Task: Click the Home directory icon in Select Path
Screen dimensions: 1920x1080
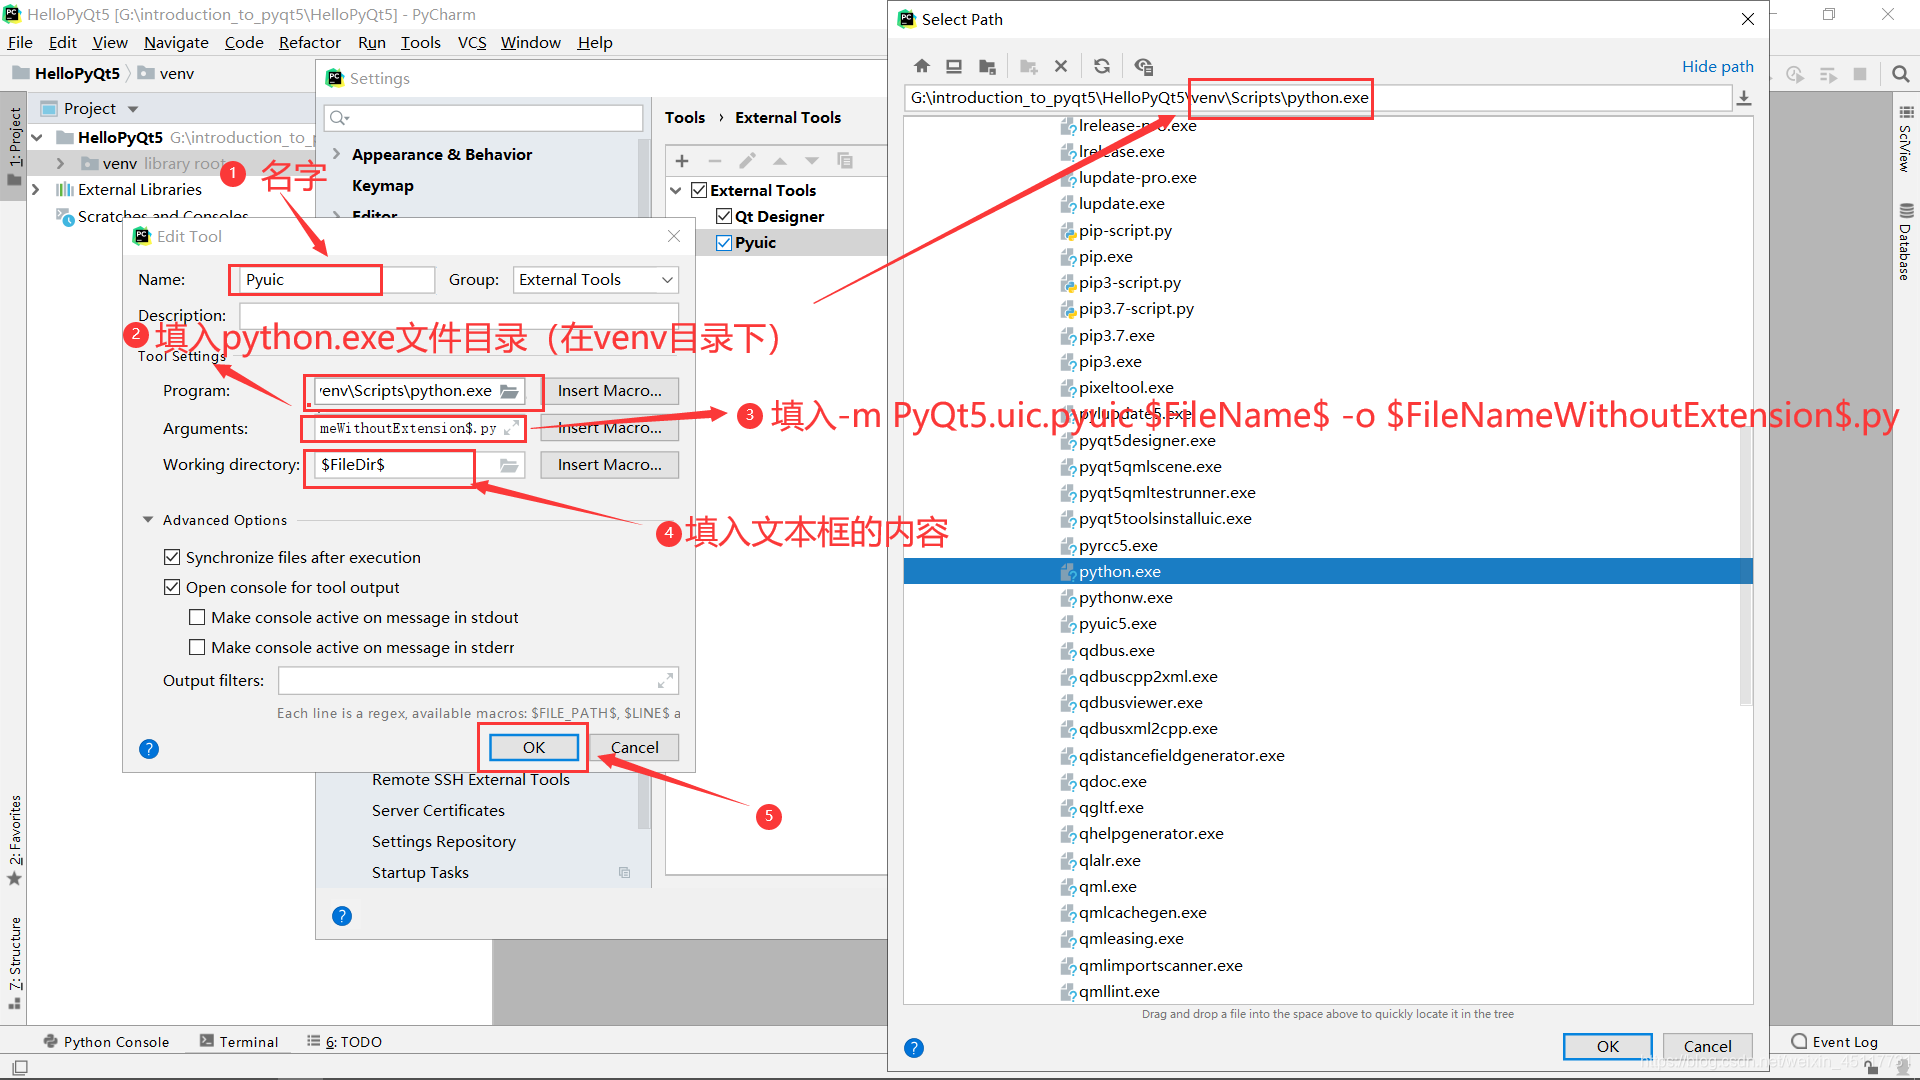Action: [922, 66]
